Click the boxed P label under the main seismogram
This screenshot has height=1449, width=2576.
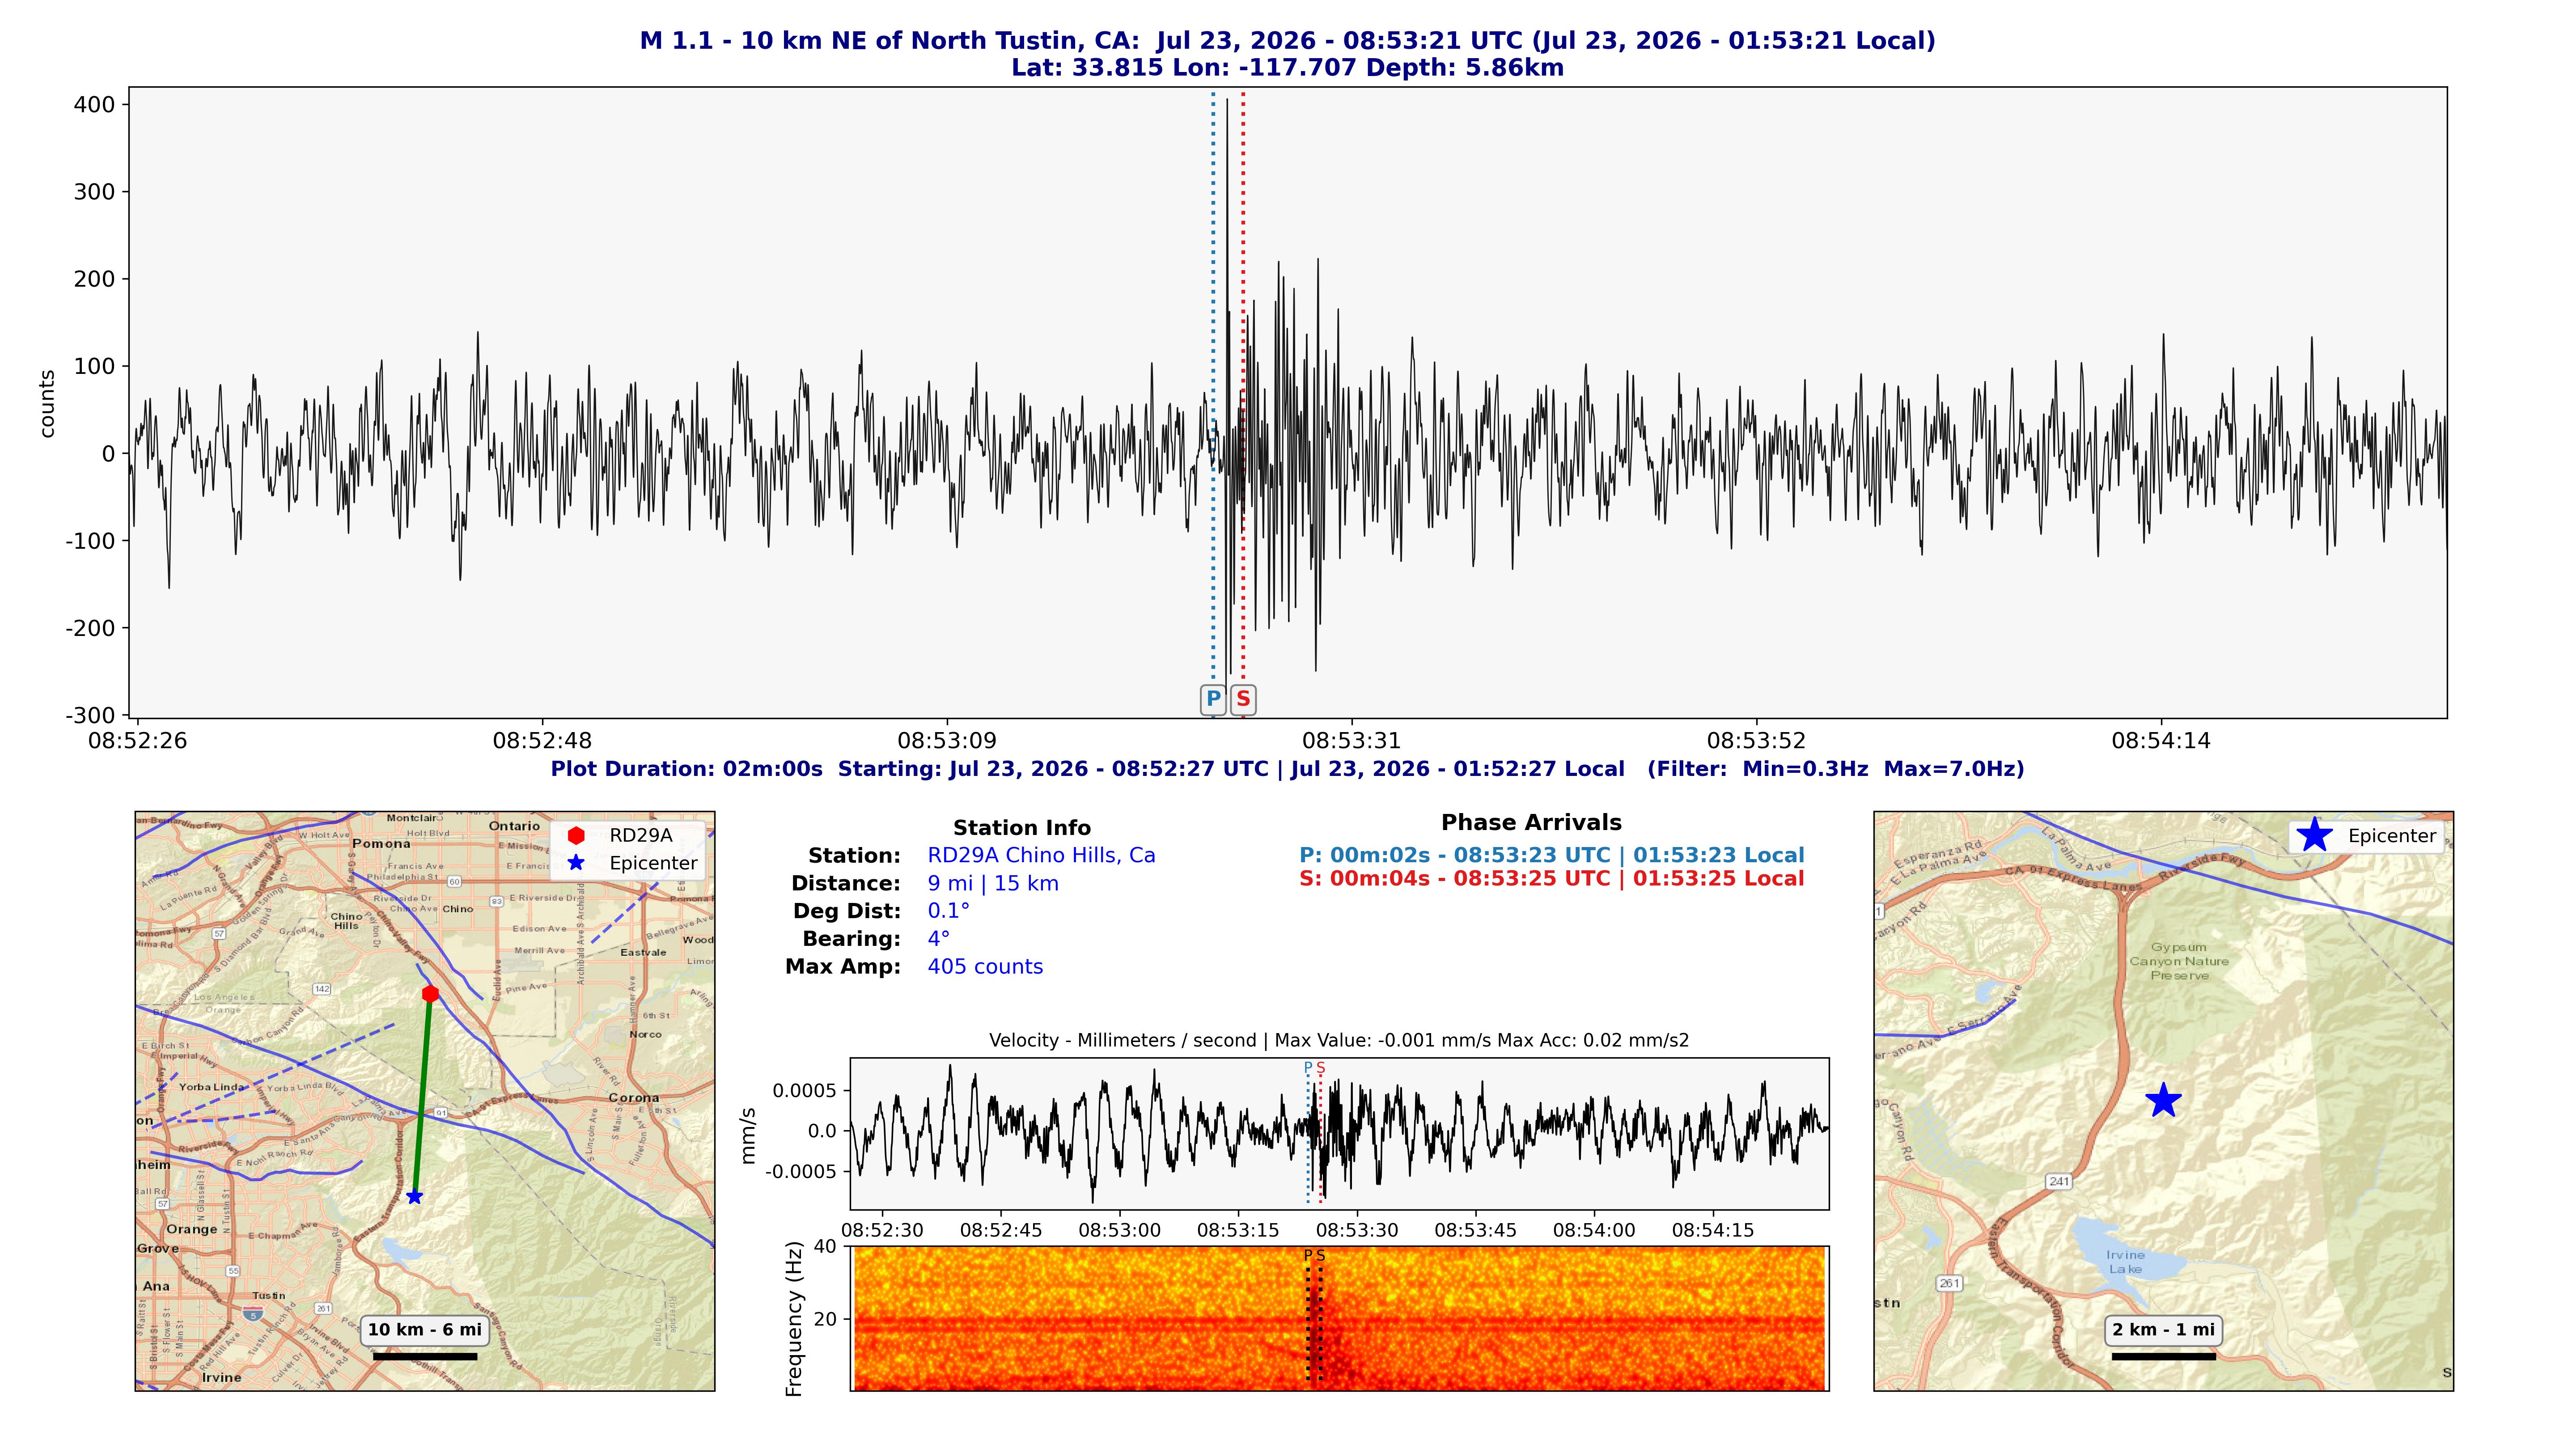(x=1213, y=699)
